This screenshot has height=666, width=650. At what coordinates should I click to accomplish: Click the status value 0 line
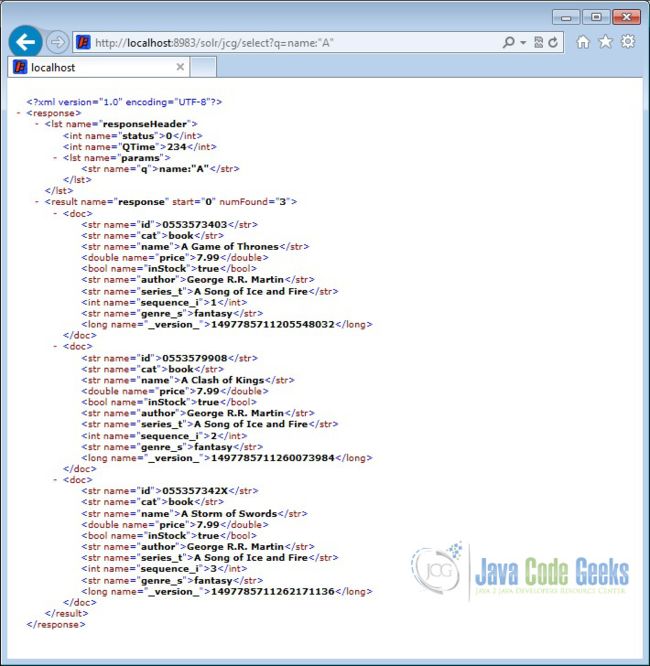[133, 136]
